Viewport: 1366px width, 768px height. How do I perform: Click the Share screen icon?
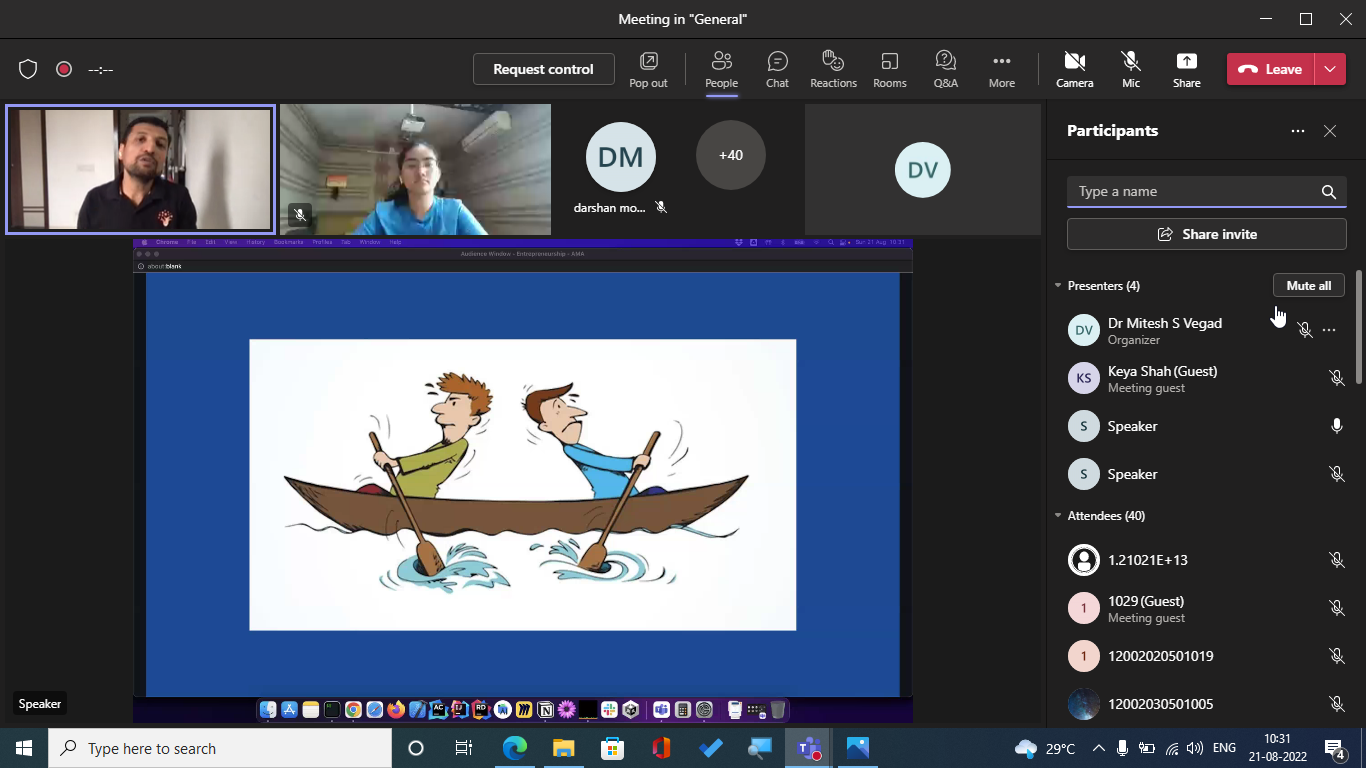(x=1186, y=69)
